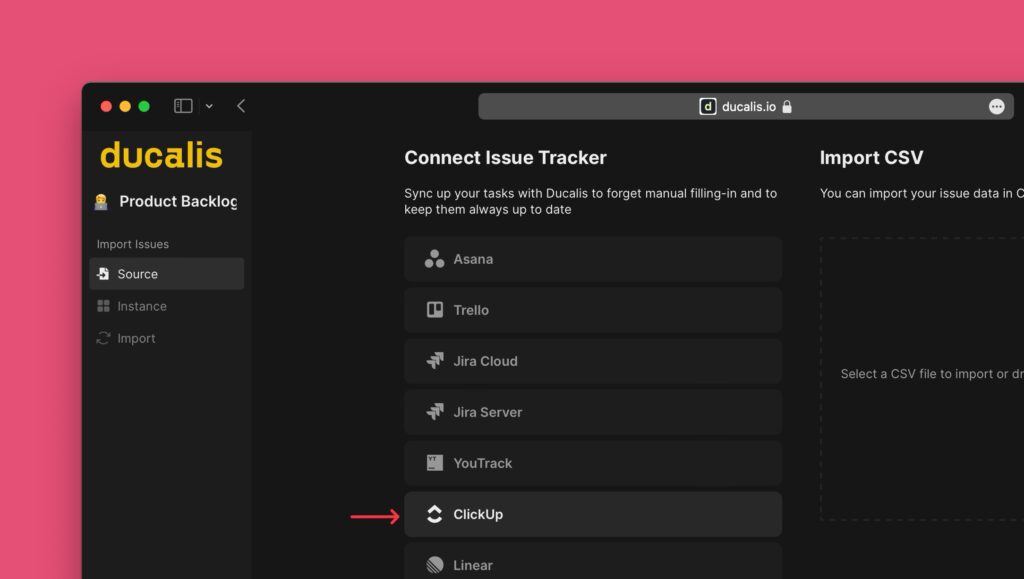Click the ducalis logo
Image resolution: width=1024 pixels, height=579 pixels.
pyautogui.click(x=160, y=156)
